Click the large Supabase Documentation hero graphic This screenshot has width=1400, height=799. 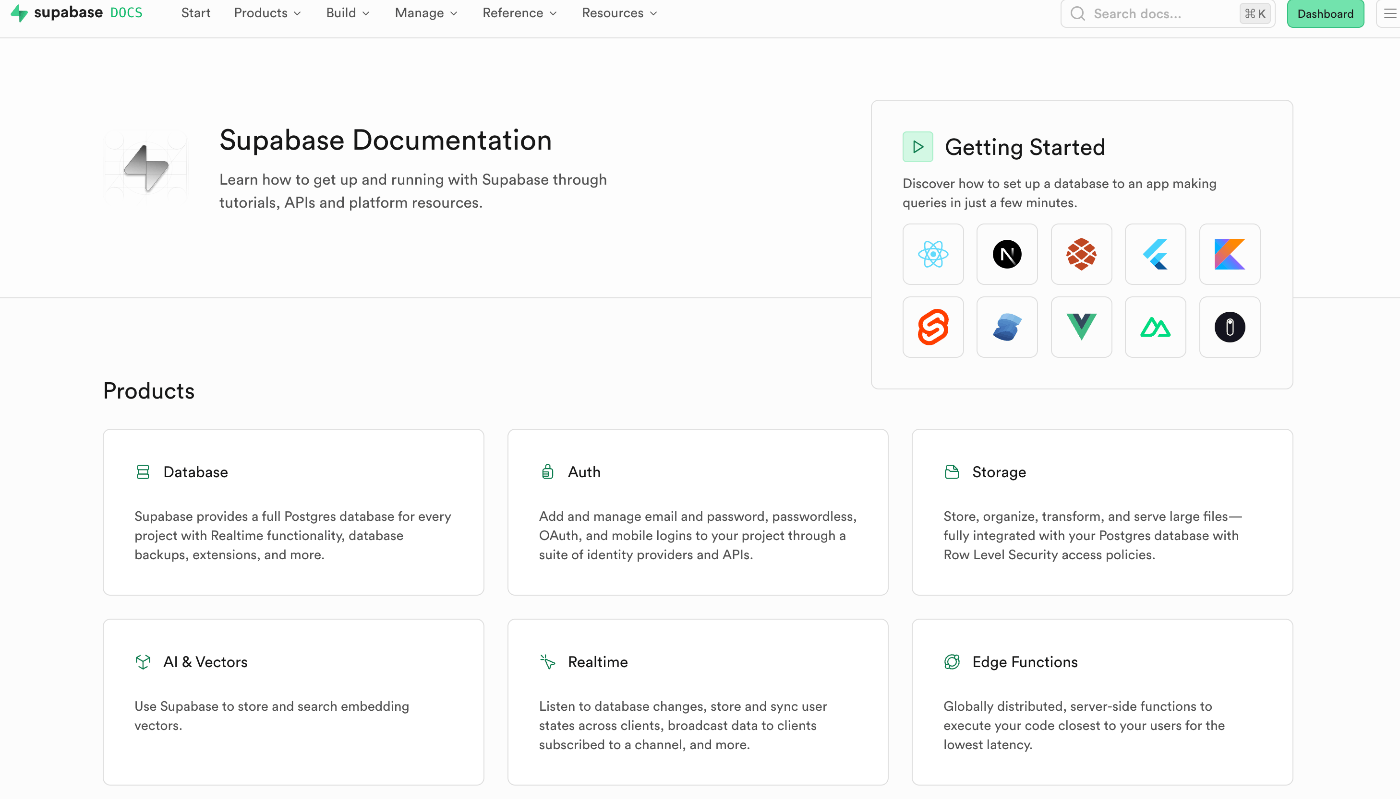point(146,168)
